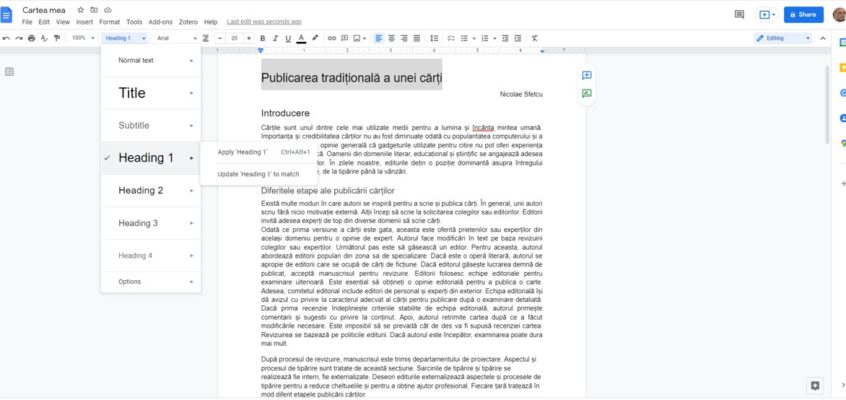The width and height of the screenshot is (846, 400).
Task: Open the text color picker
Action: (302, 38)
